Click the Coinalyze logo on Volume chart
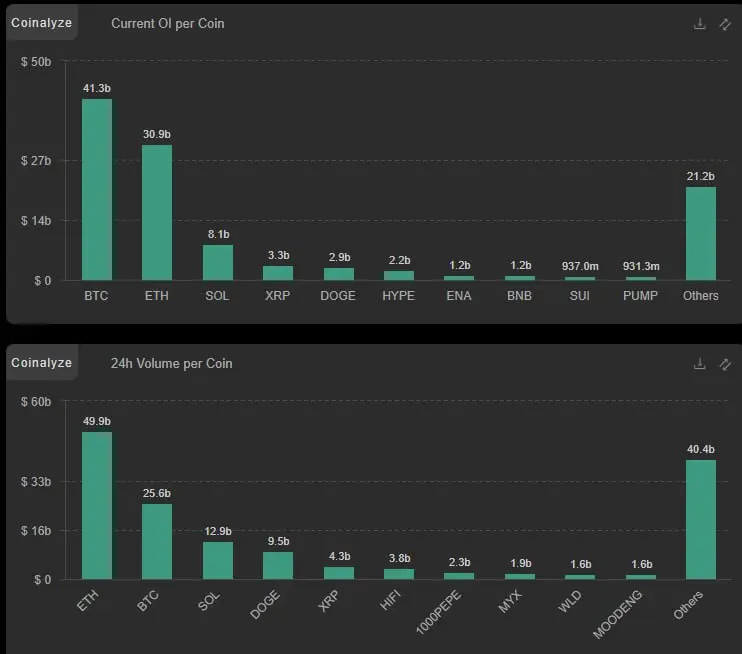This screenshot has width=742, height=654. (42, 362)
